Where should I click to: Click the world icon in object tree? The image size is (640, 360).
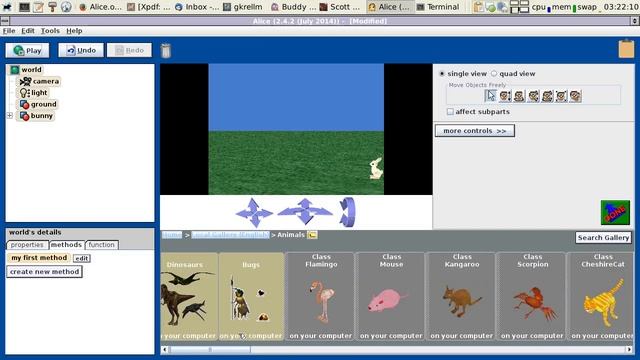(15, 70)
